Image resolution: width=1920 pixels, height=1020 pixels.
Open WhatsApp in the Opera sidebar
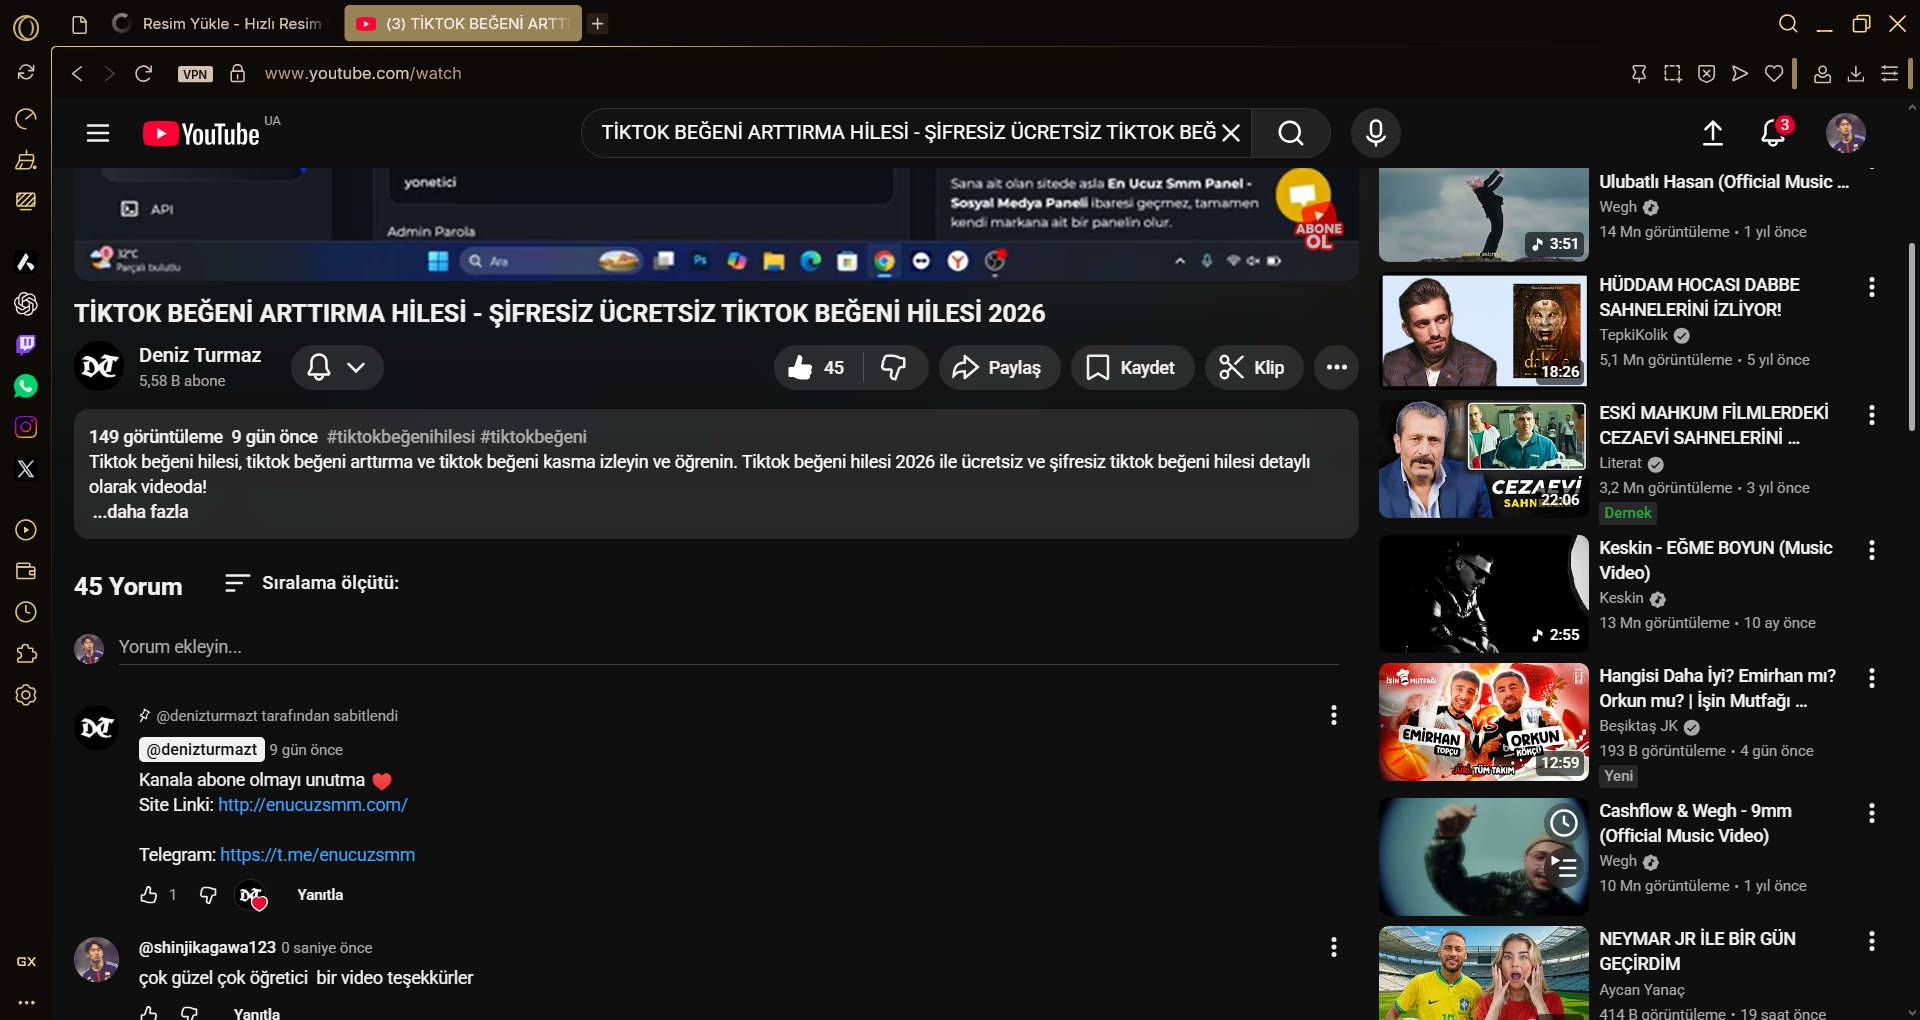click(26, 386)
